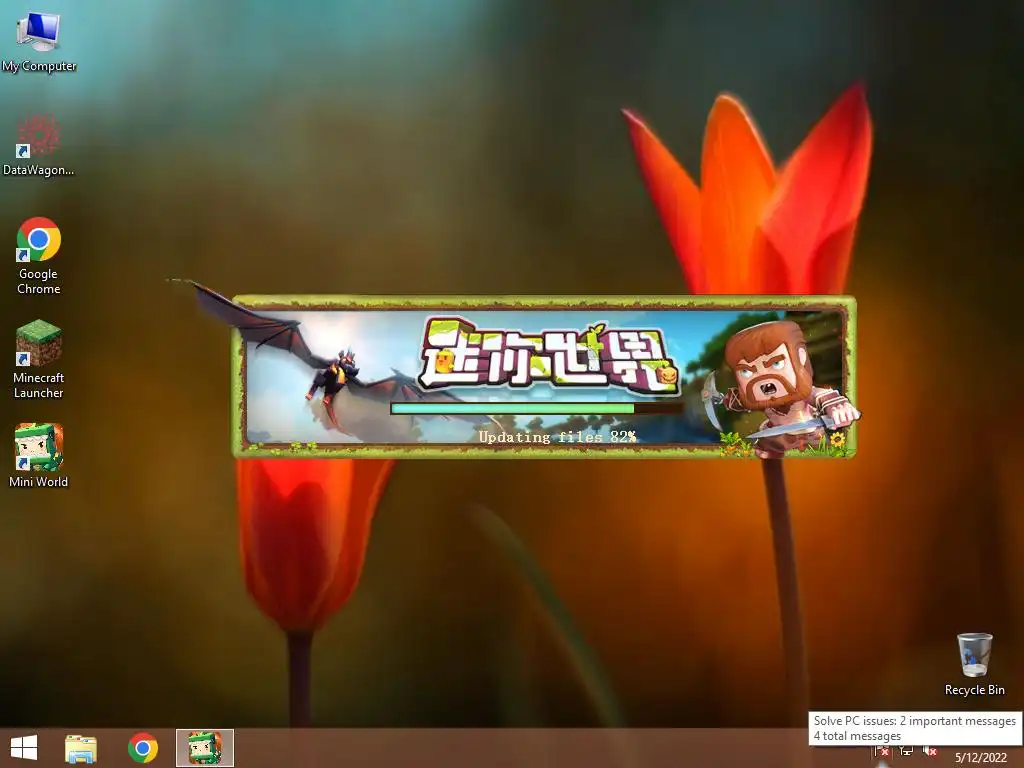Select the DataWagon desktop shortcut

(x=39, y=145)
